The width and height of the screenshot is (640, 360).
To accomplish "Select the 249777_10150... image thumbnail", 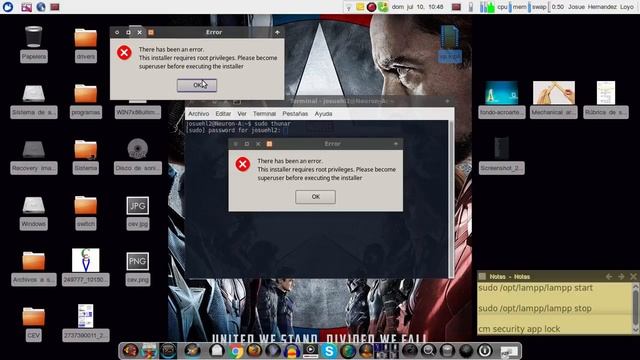I will pyautogui.click(x=86, y=260).
